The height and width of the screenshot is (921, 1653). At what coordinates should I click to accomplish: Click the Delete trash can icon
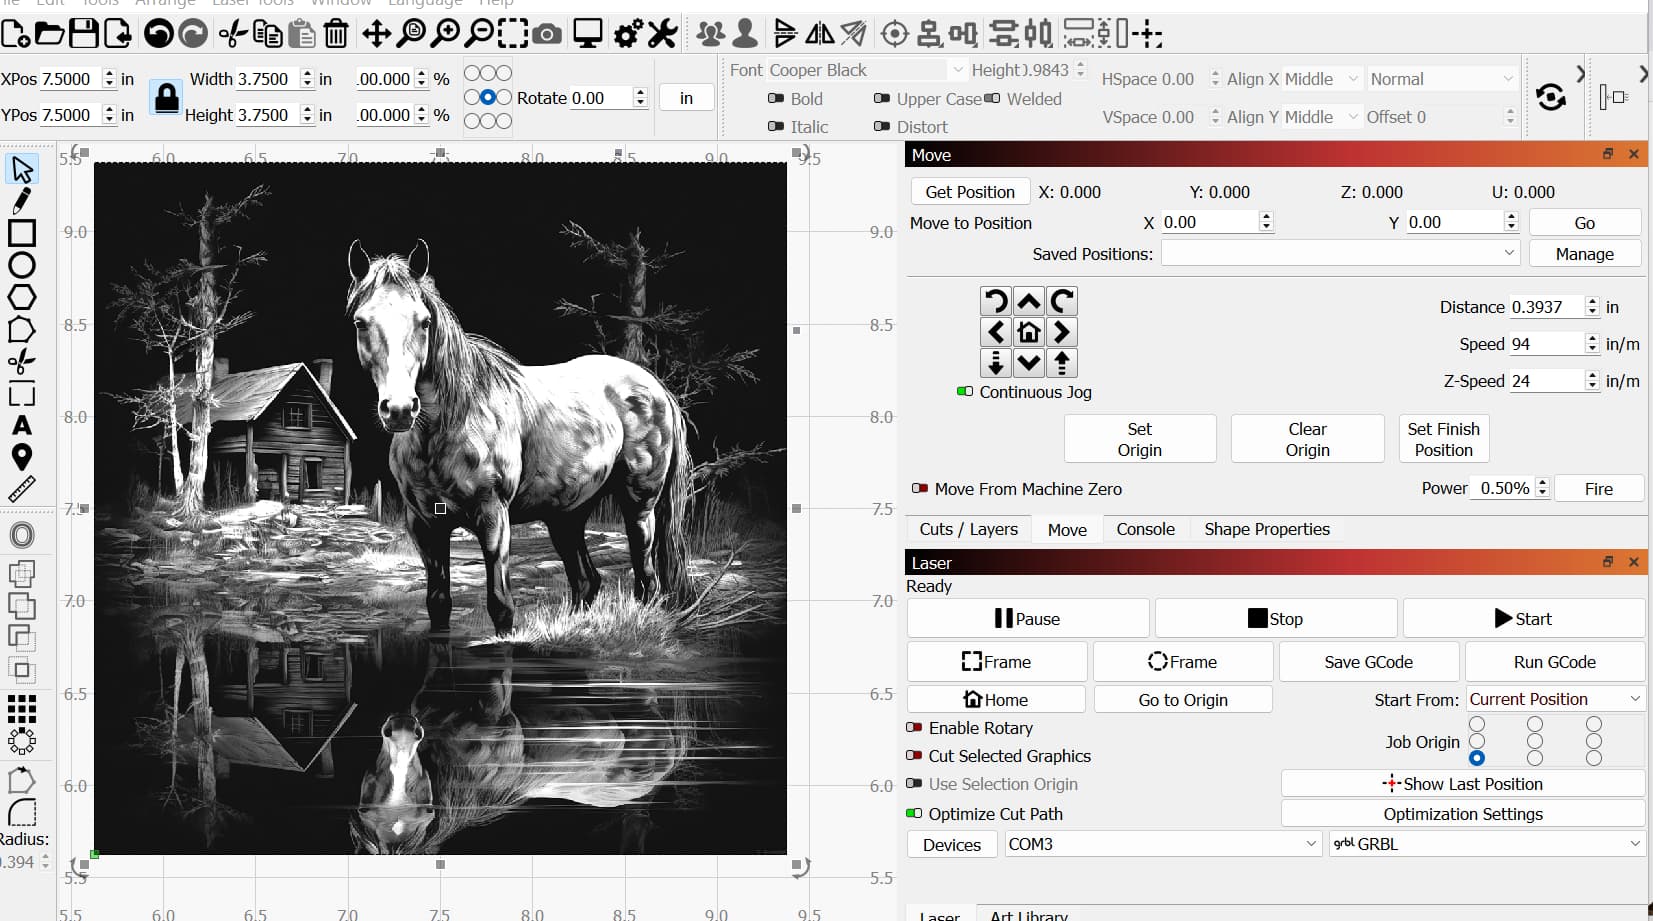point(336,35)
